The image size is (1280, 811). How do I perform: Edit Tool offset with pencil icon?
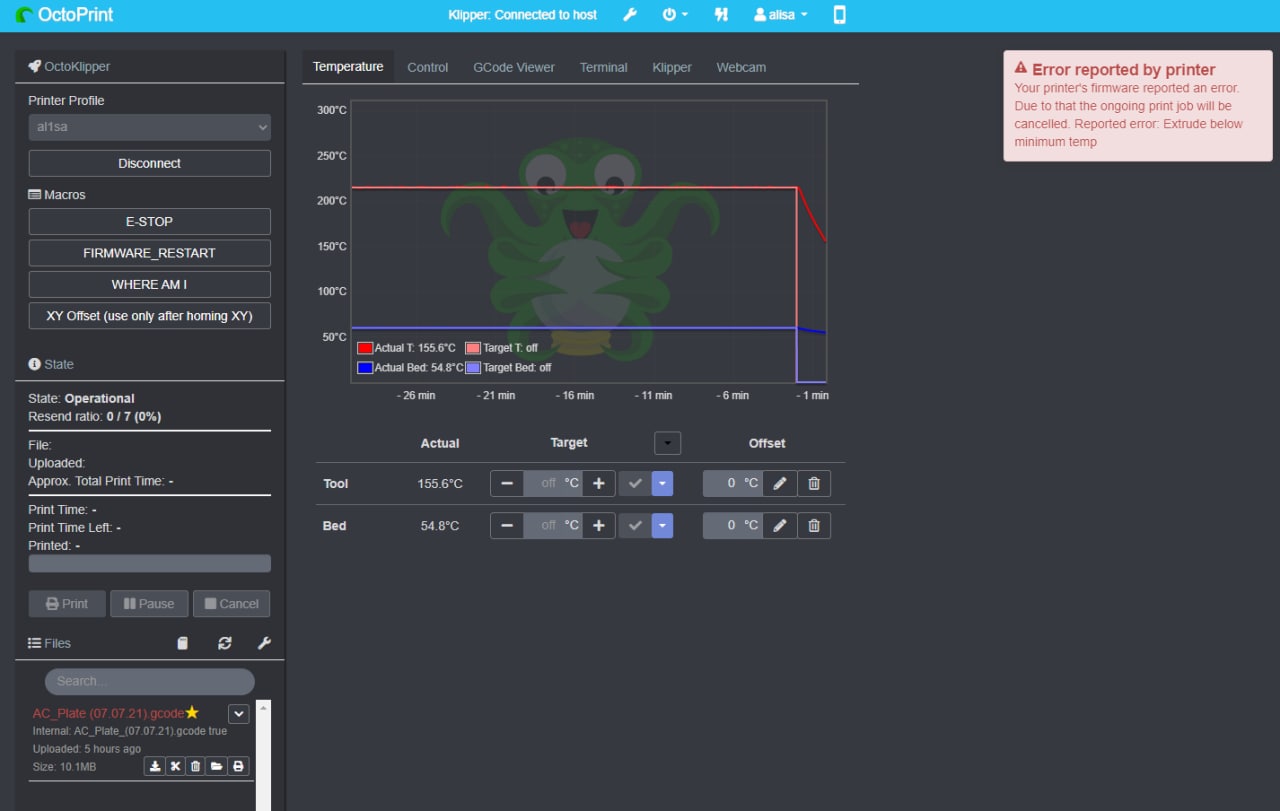coord(781,484)
